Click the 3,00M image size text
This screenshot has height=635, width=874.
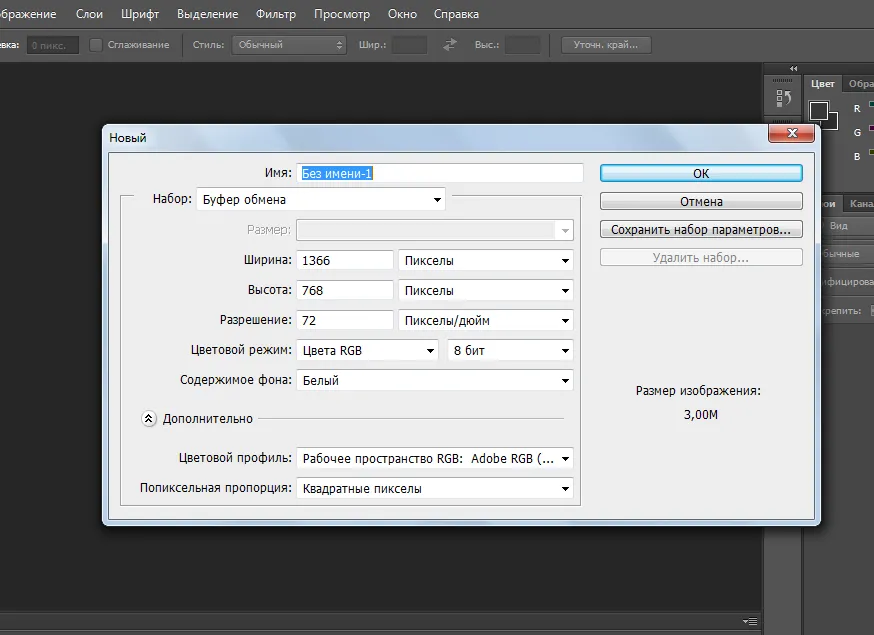pos(701,415)
